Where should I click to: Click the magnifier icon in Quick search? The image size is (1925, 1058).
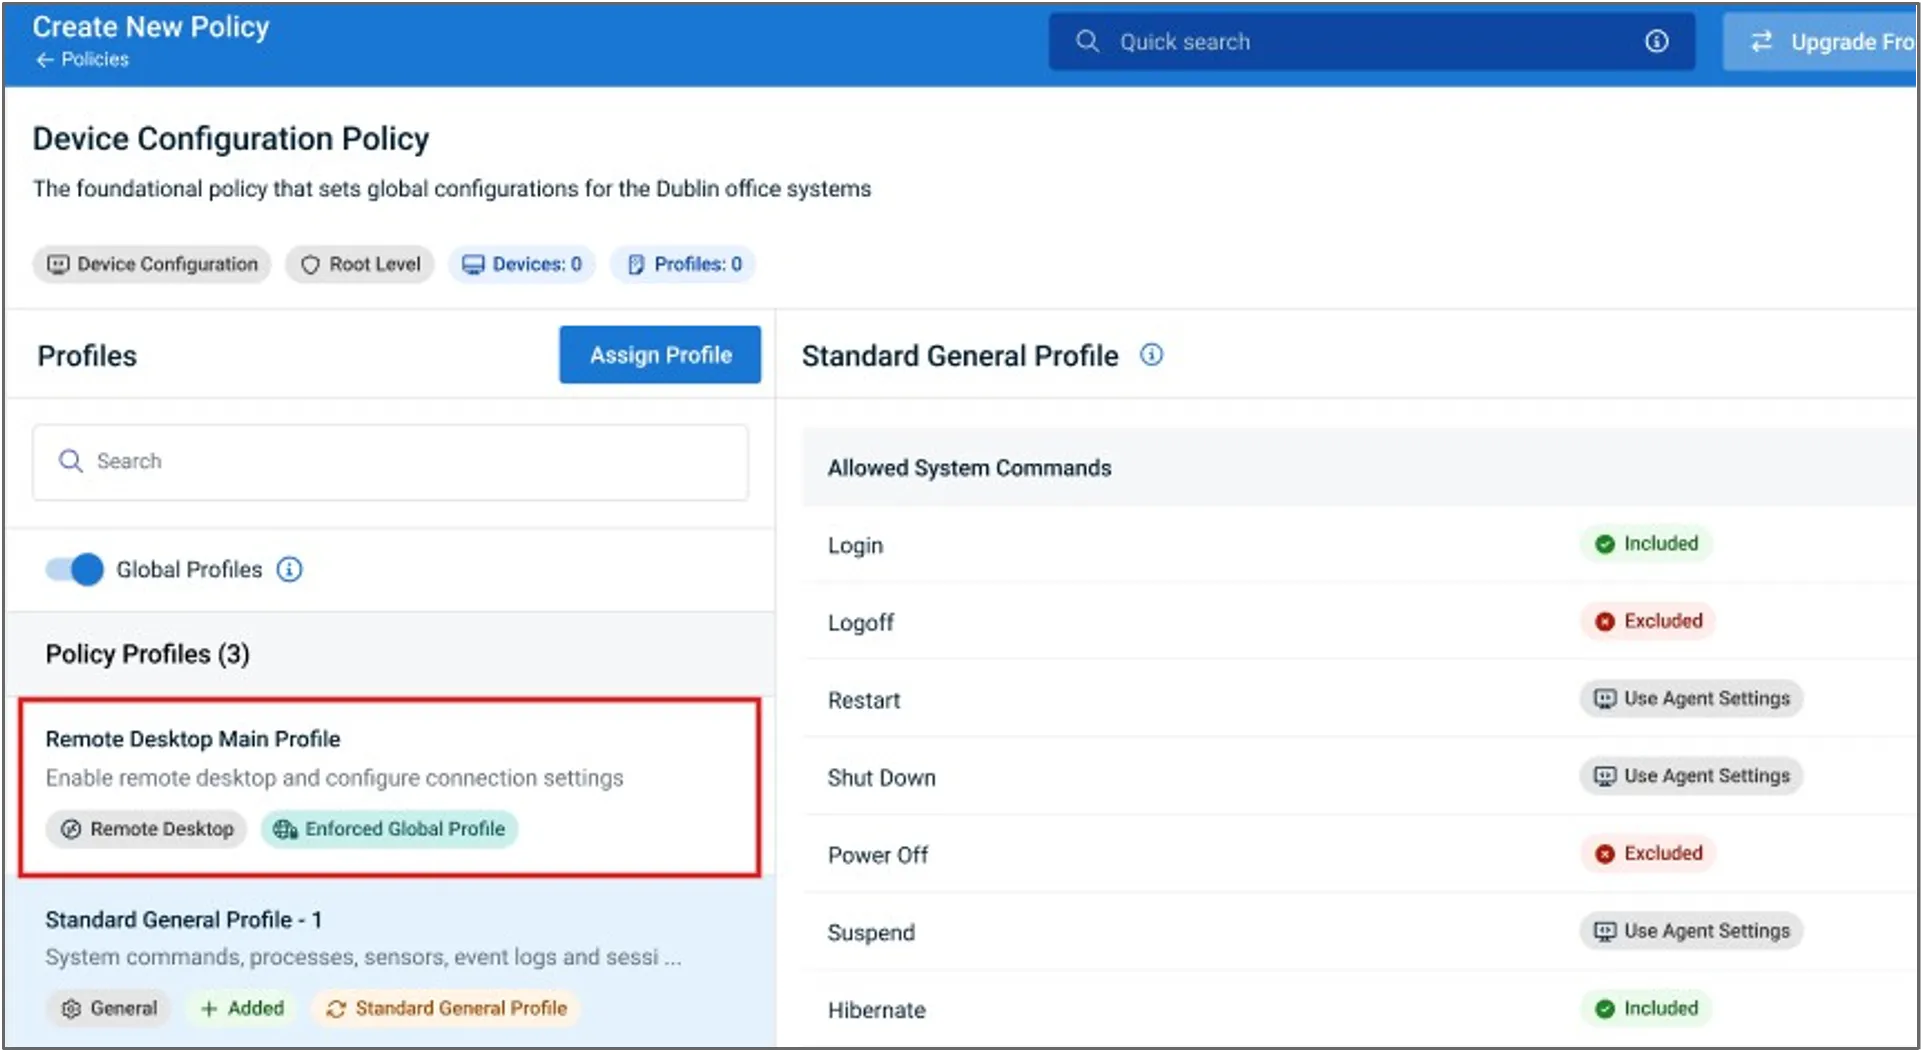click(x=1087, y=41)
